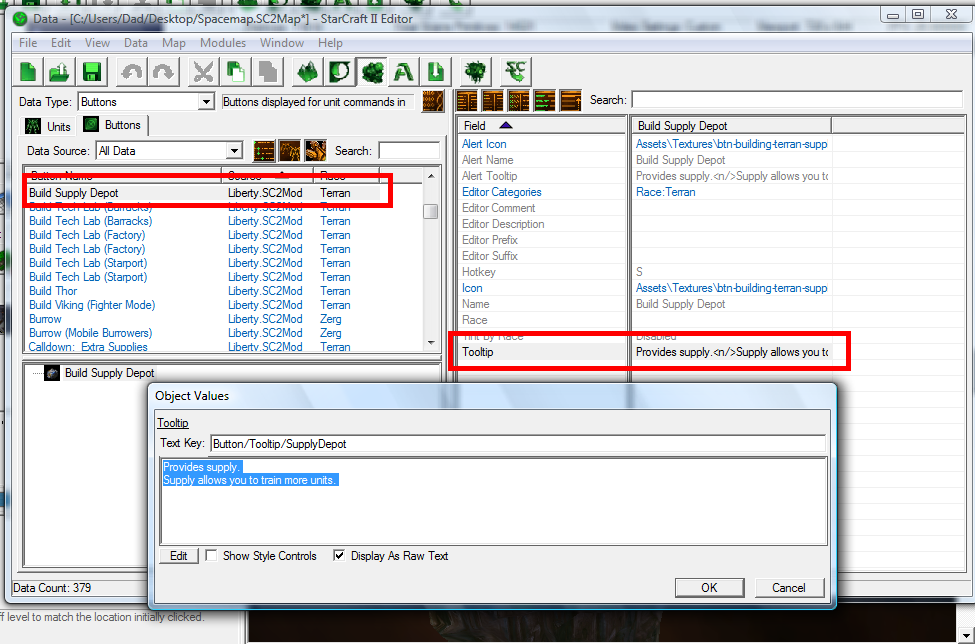The height and width of the screenshot is (644, 975).
Task: Click the field view icon with up arrow
Action: pyautogui.click(x=571, y=100)
